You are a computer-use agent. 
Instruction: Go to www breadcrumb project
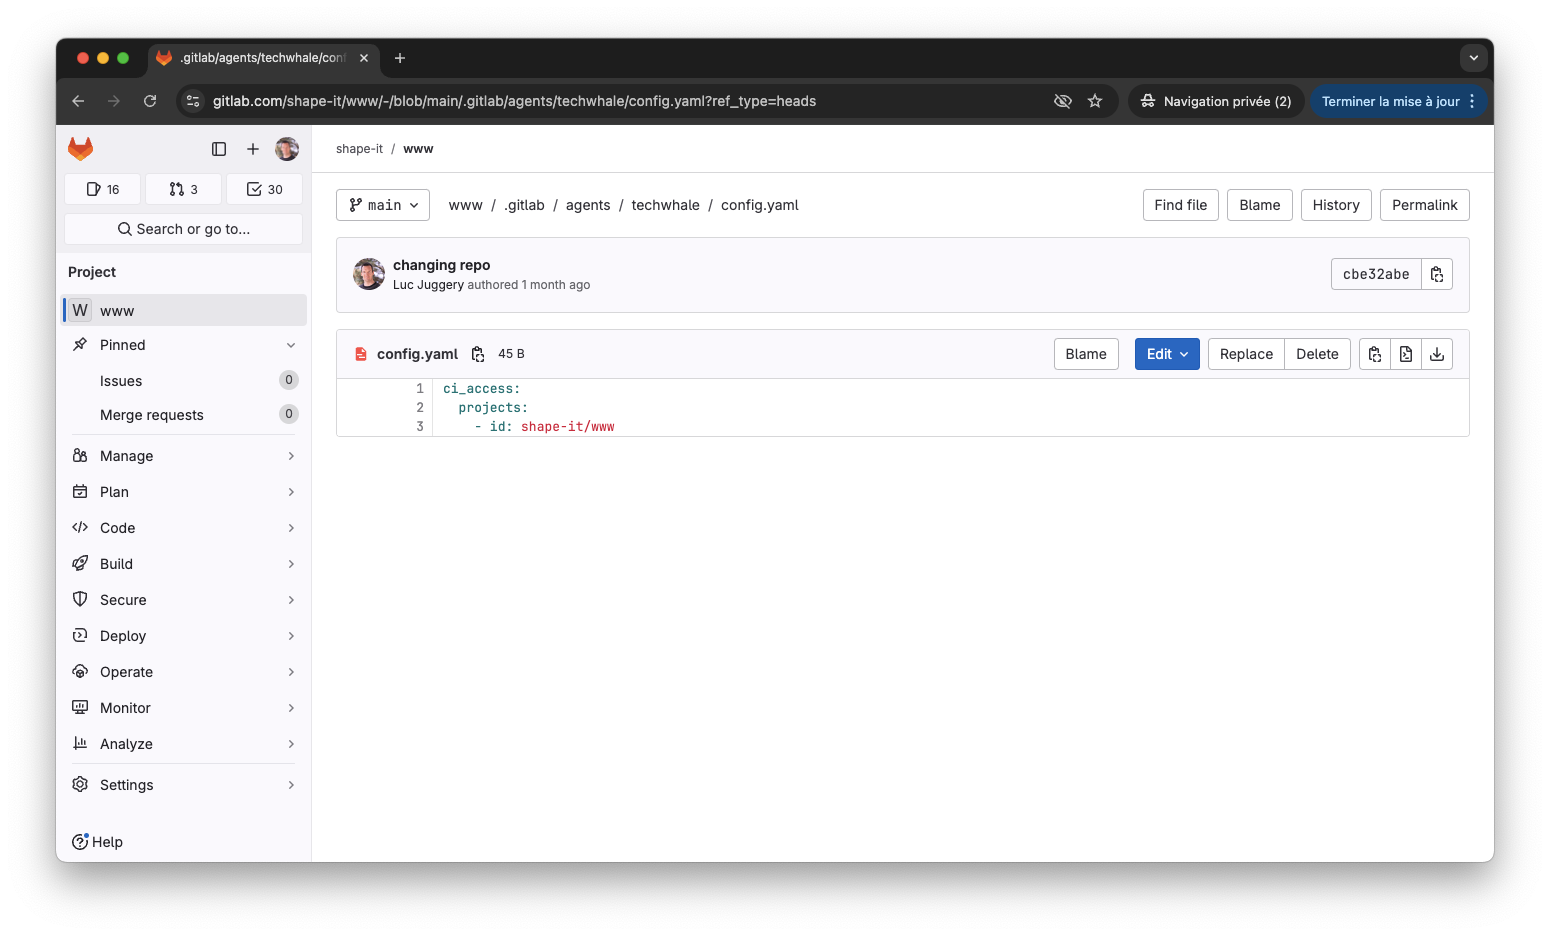[x=418, y=149]
